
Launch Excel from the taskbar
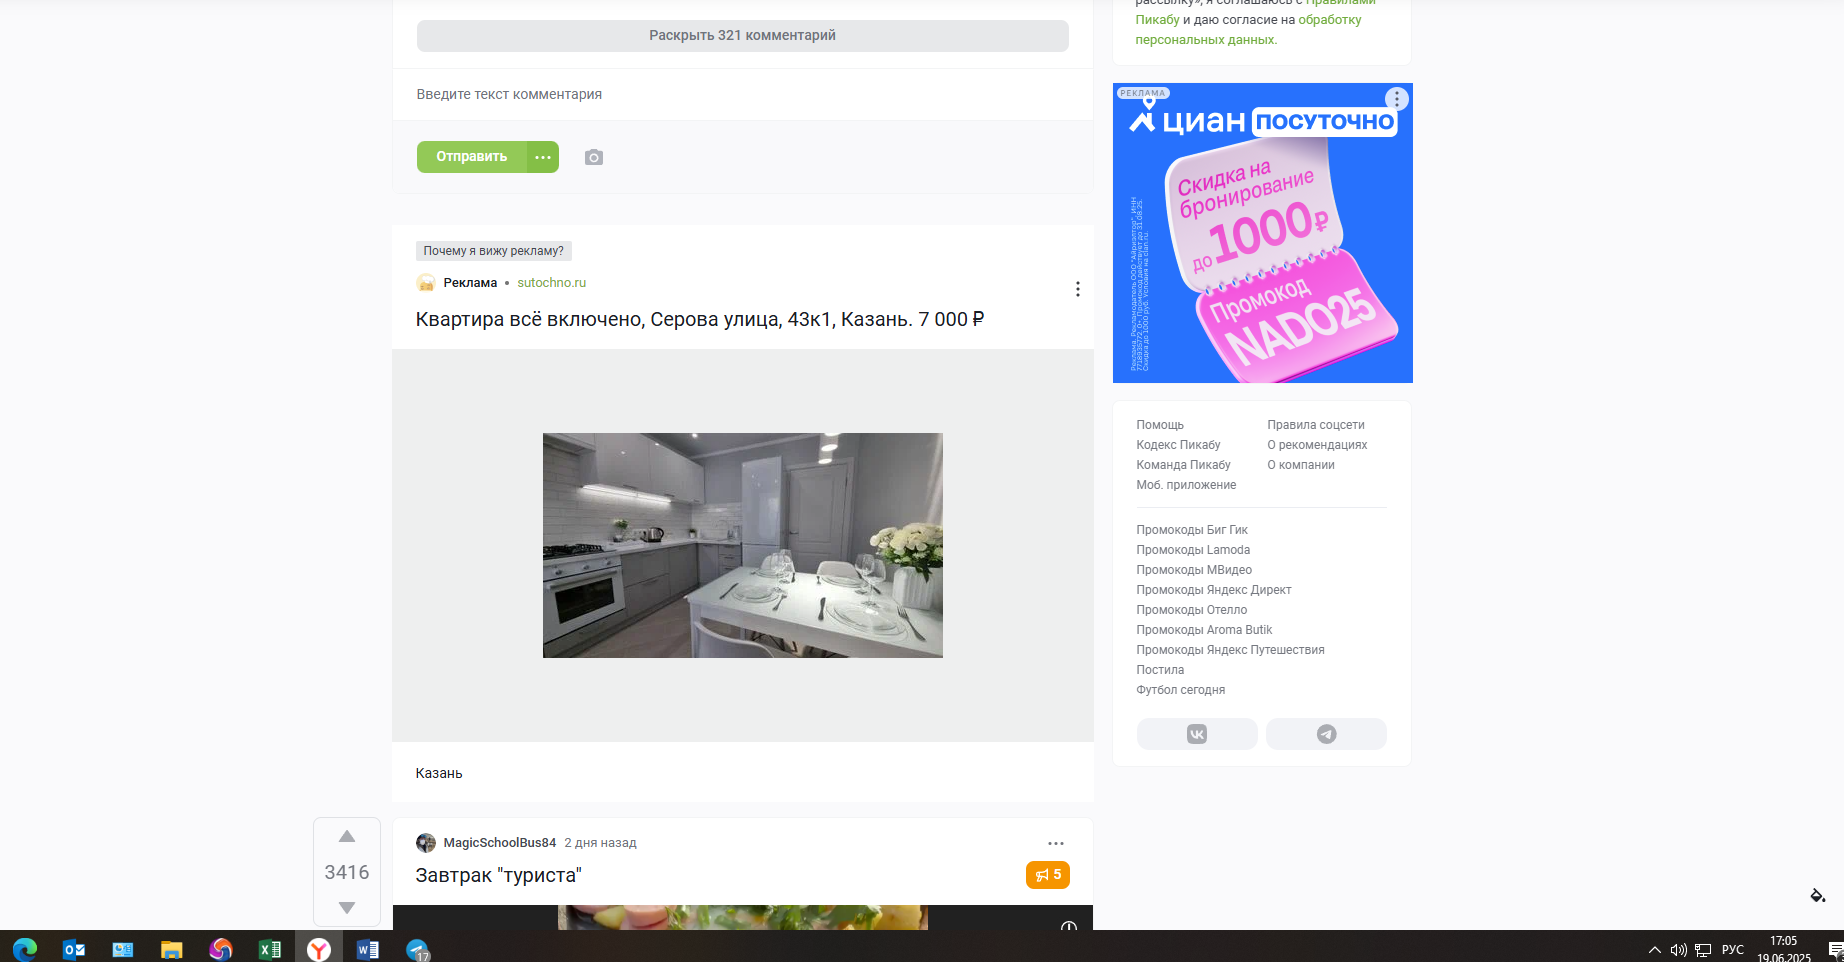pyautogui.click(x=270, y=949)
